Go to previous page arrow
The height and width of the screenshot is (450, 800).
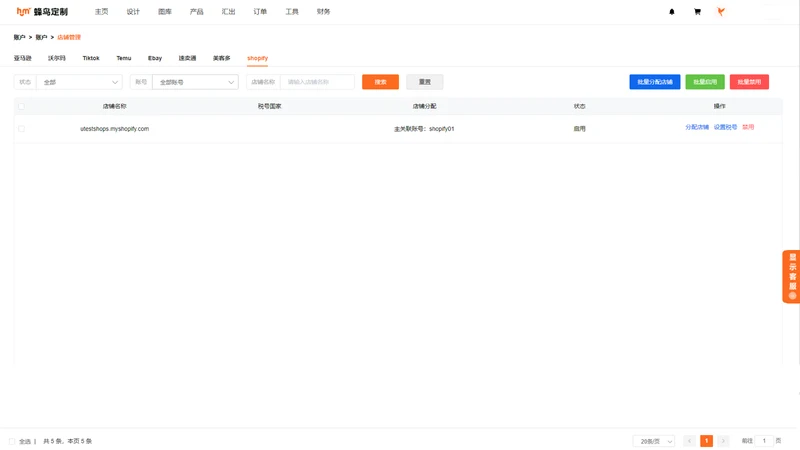tap(689, 441)
